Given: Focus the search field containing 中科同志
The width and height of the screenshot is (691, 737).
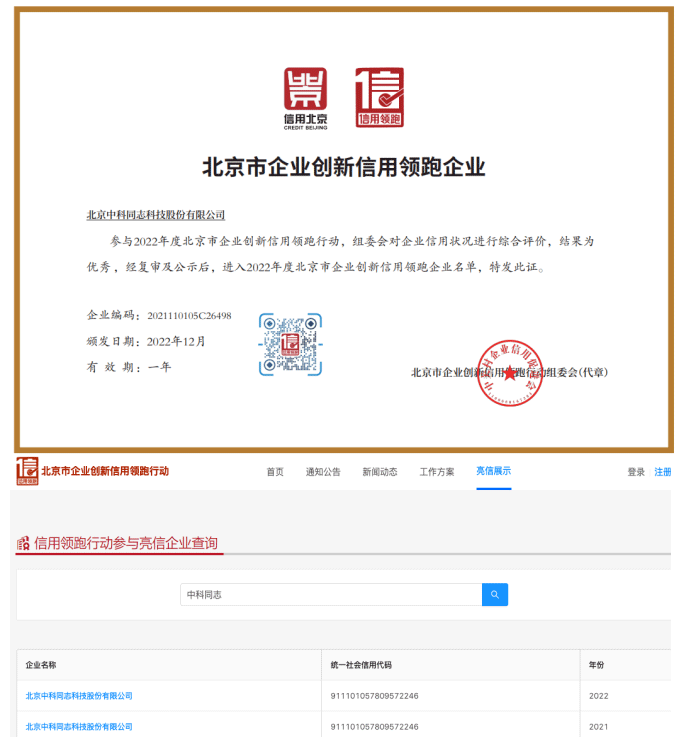Looking at the screenshot, I should point(330,595).
